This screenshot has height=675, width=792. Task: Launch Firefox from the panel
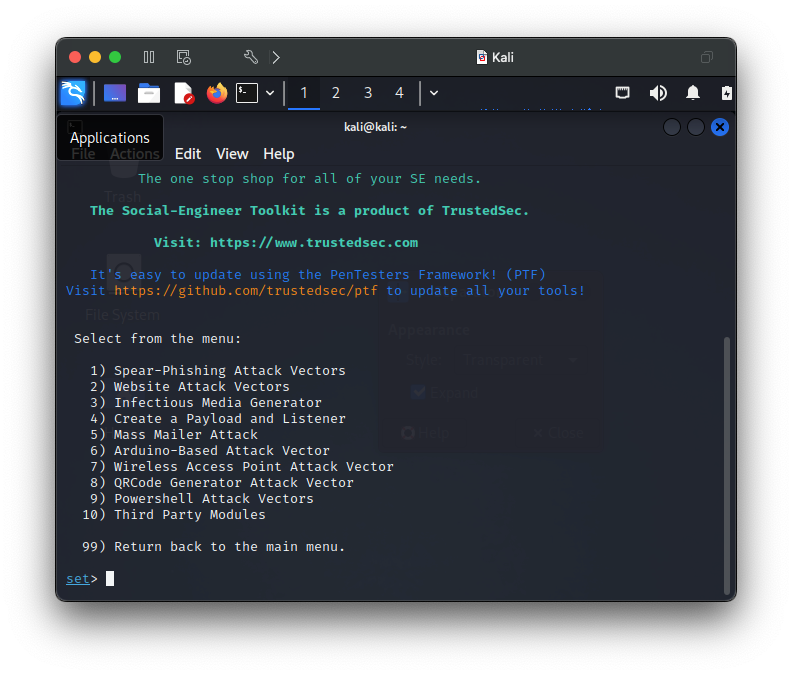[x=217, y=93]
